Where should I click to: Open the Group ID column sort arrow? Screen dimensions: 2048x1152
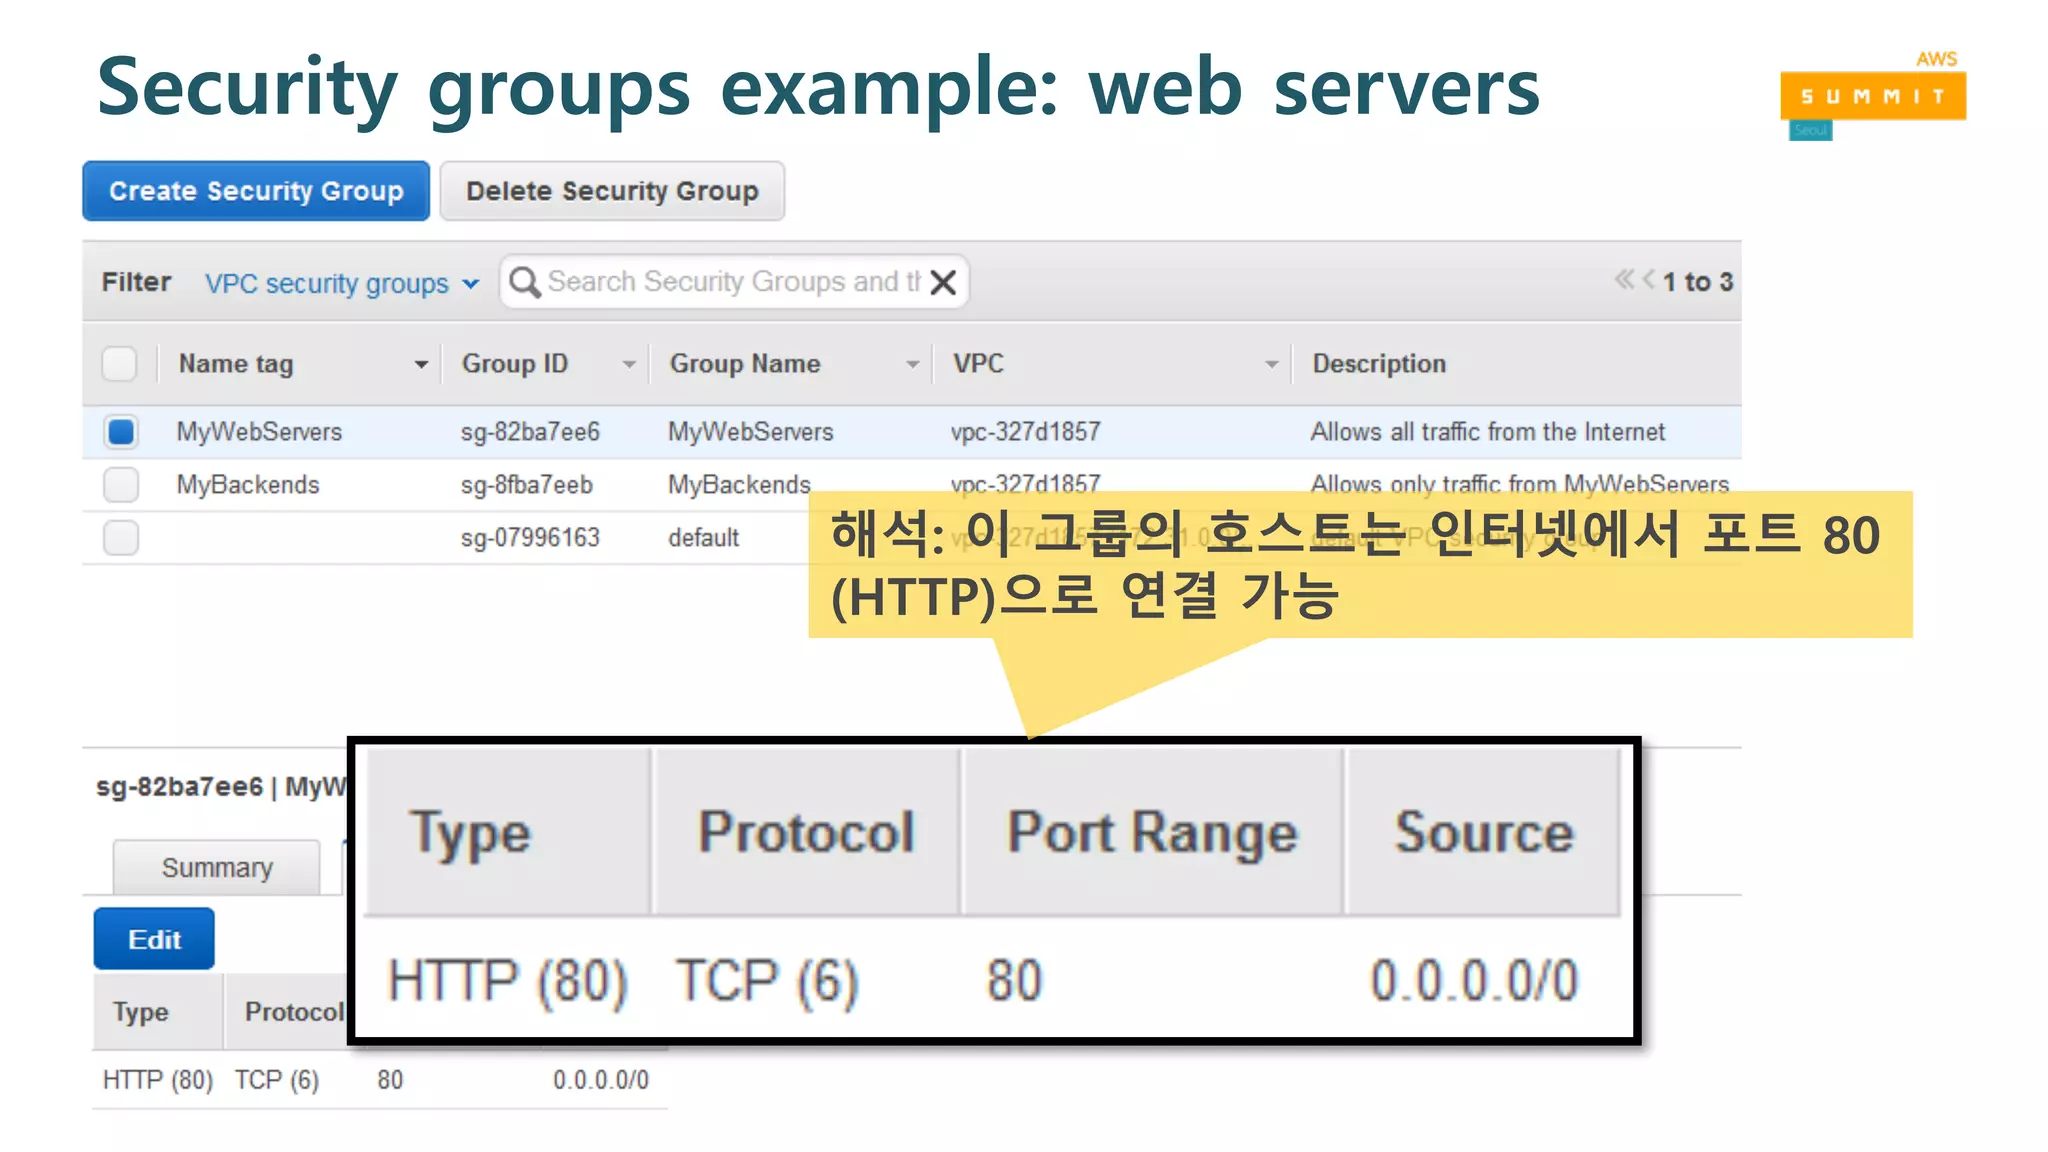point(629,365)
